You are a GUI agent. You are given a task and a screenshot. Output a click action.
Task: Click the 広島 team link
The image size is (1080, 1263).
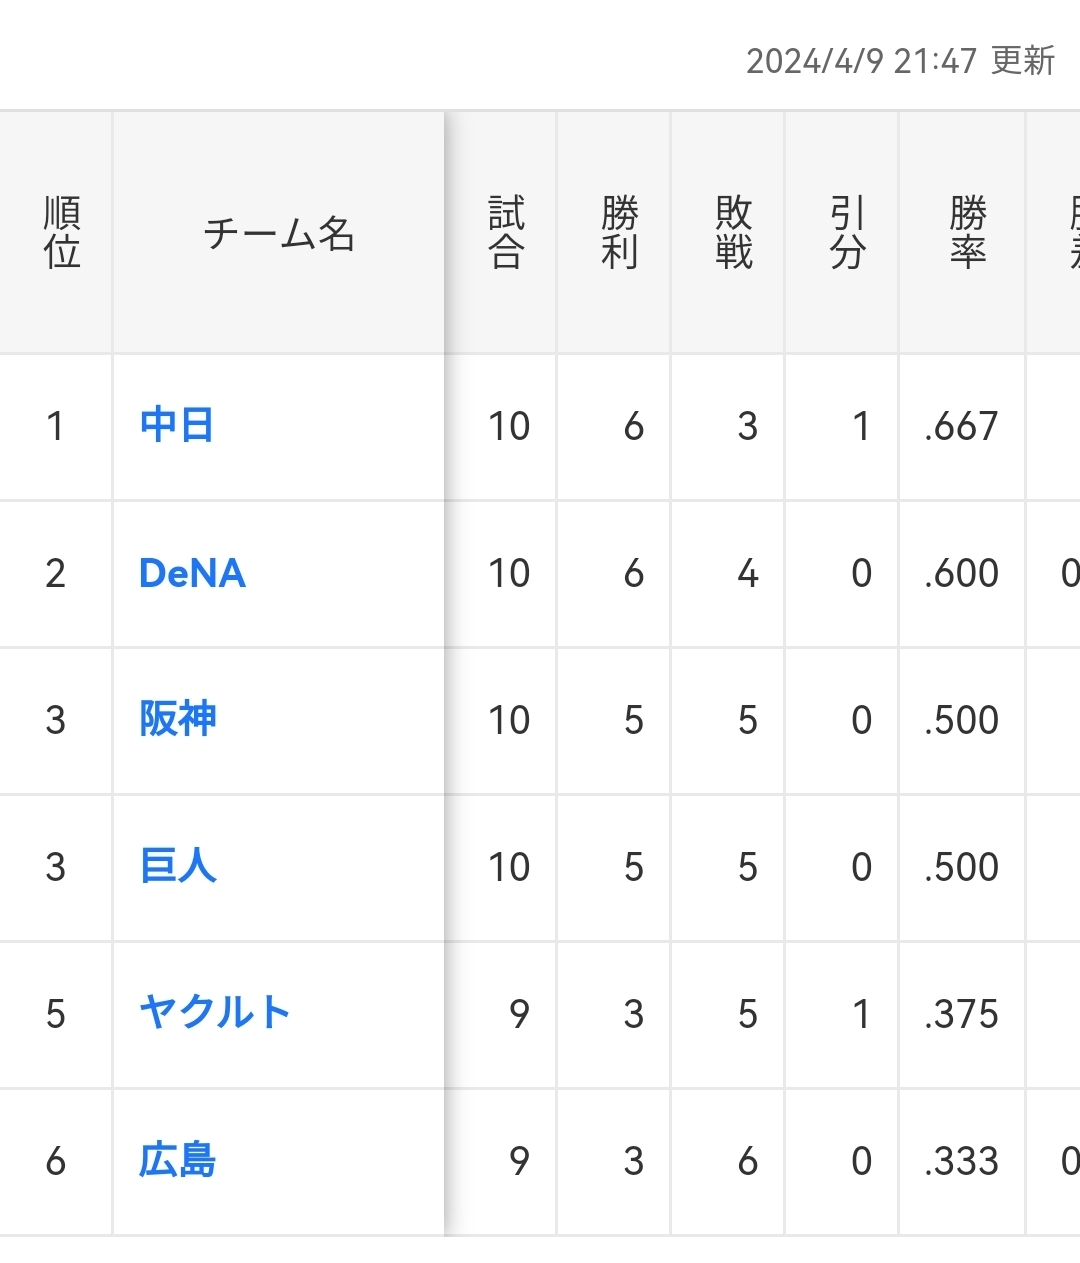177,1160
